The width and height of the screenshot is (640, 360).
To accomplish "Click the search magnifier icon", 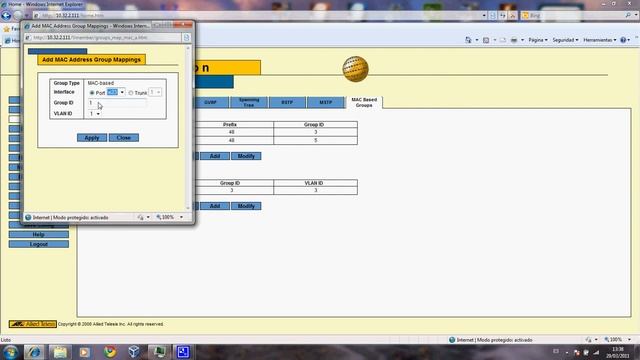I will click(628, 15).
